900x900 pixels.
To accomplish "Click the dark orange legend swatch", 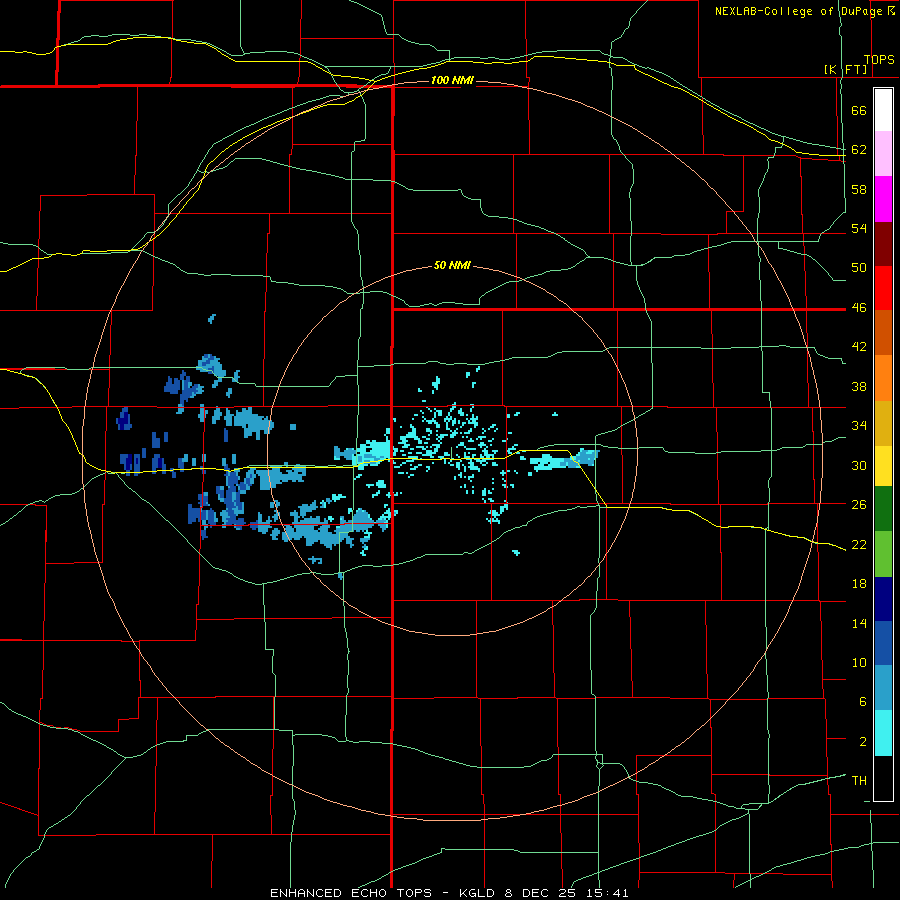I will tap(883, 333).
